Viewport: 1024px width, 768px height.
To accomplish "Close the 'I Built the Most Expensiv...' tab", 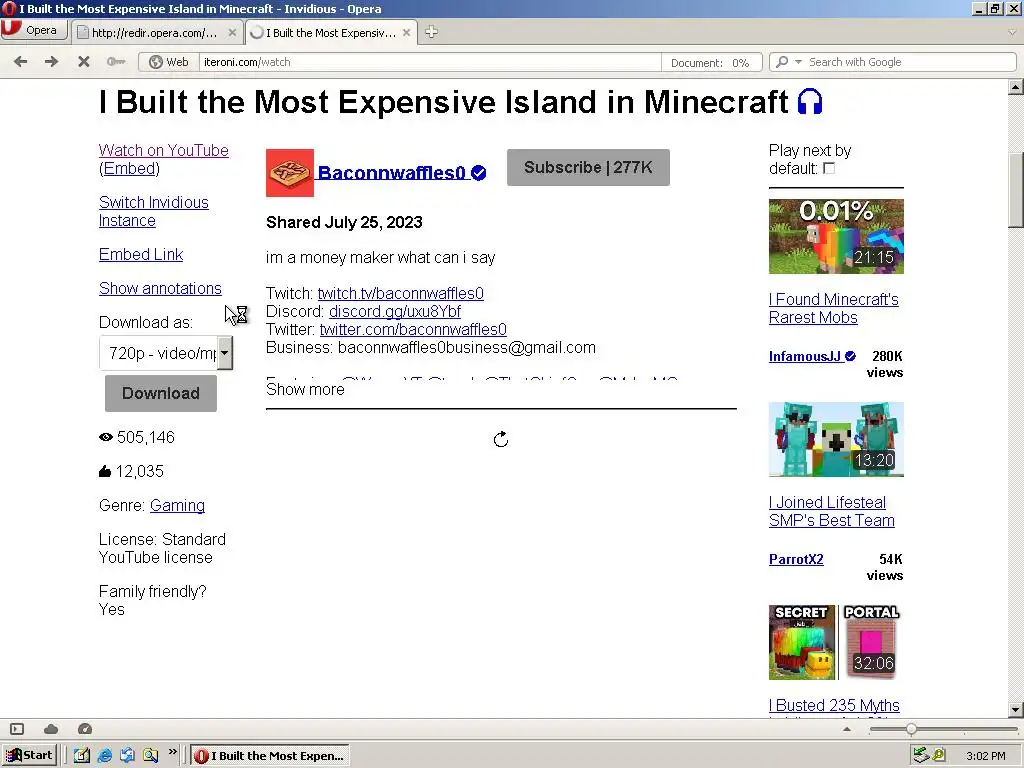I will click(406, 33).
